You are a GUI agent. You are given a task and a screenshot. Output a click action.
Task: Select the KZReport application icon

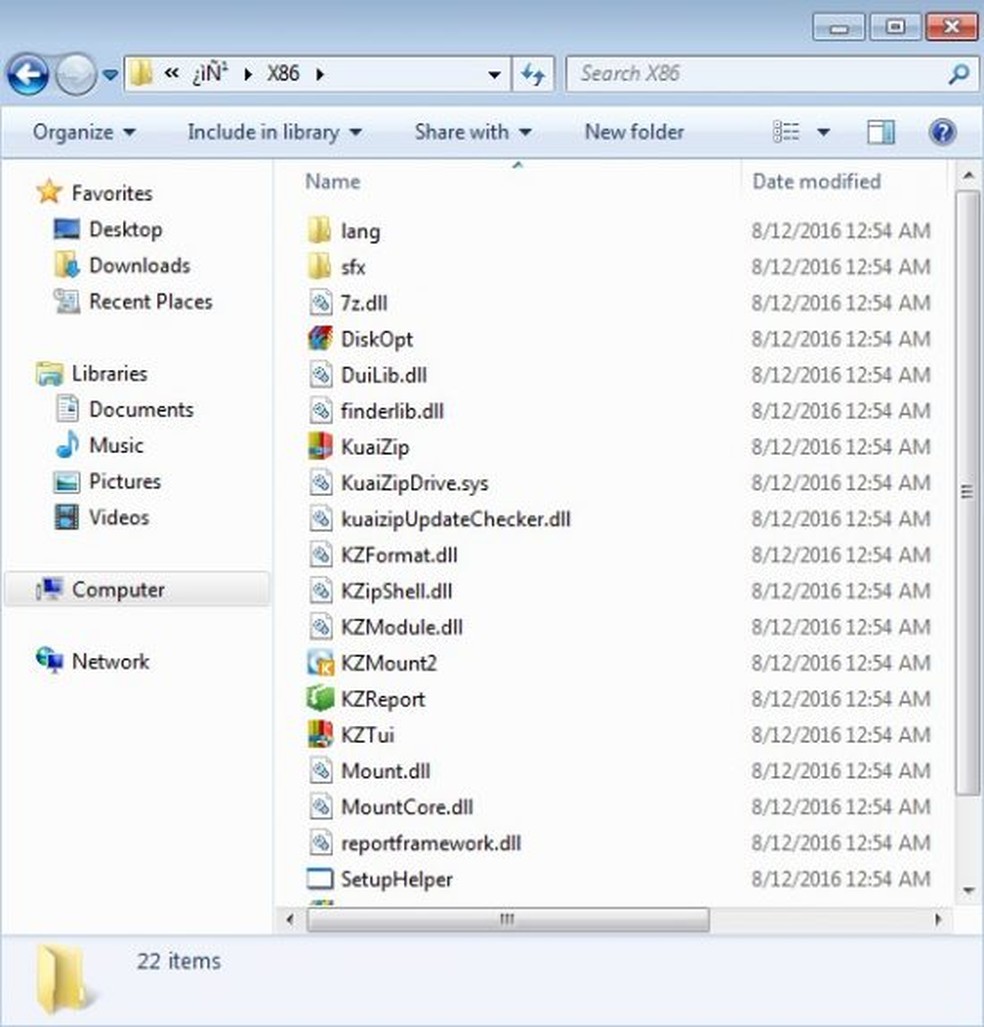320,699
